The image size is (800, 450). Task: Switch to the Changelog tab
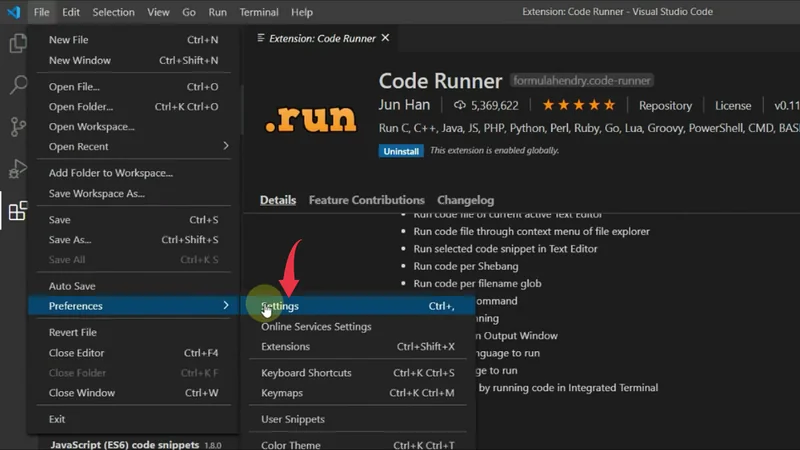click(465, 200)
